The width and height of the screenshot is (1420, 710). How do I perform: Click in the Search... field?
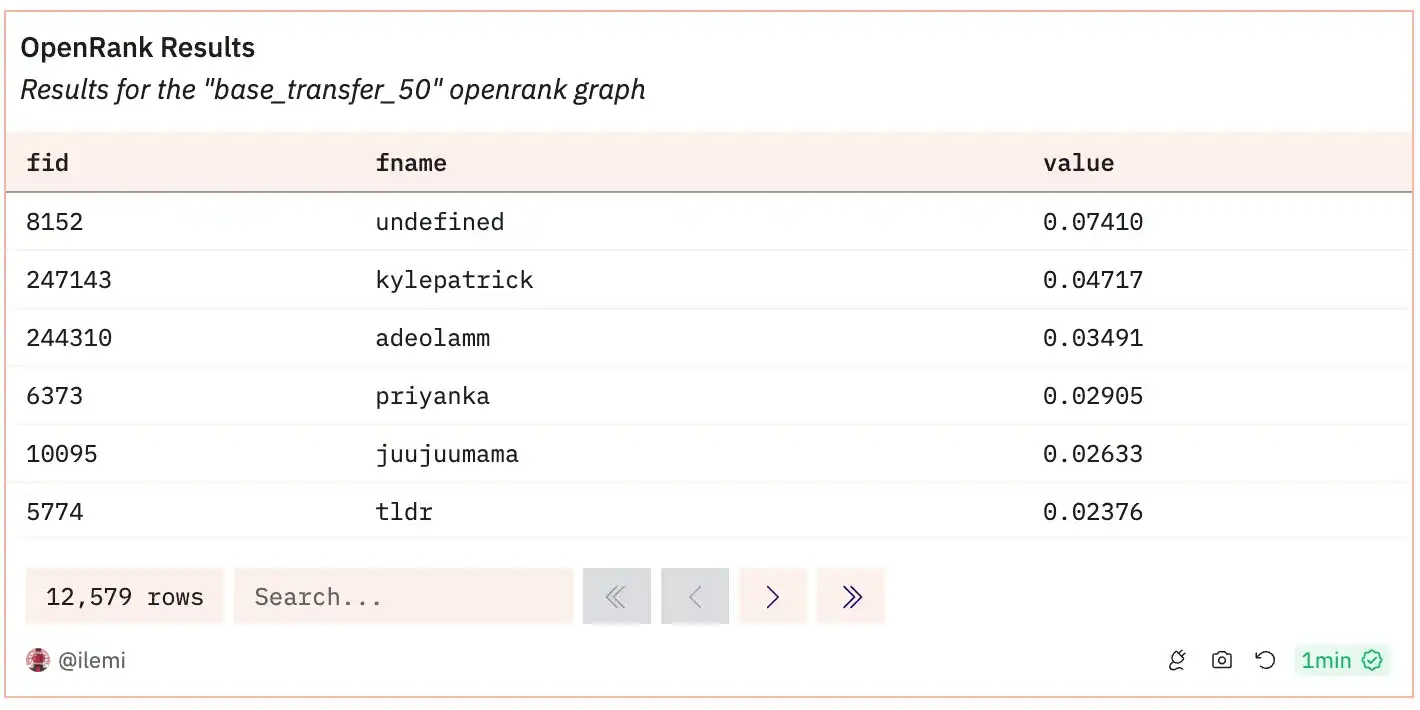click(403, 597)
